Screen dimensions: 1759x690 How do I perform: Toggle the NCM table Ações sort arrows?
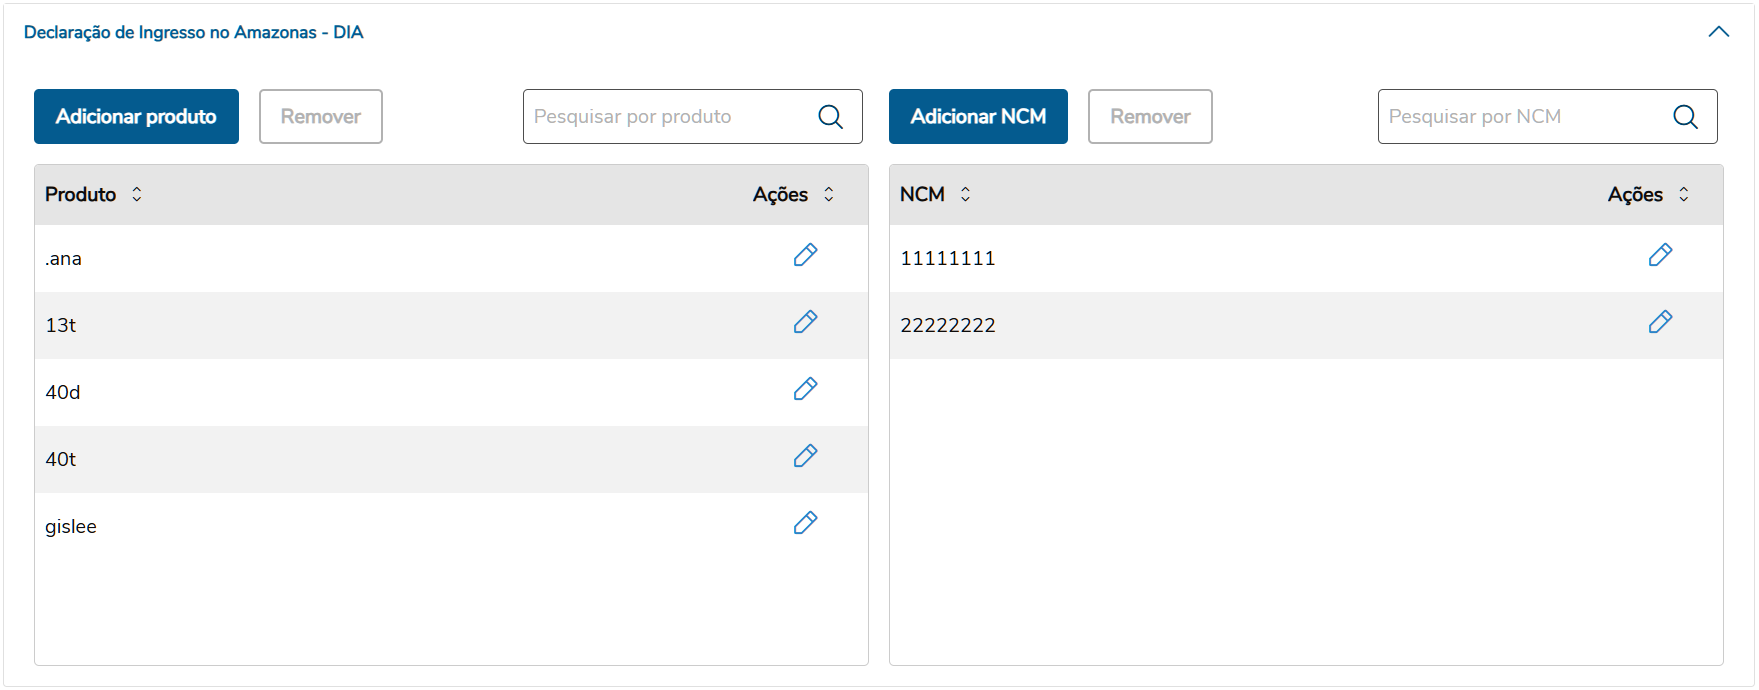tap(1684, 194)
